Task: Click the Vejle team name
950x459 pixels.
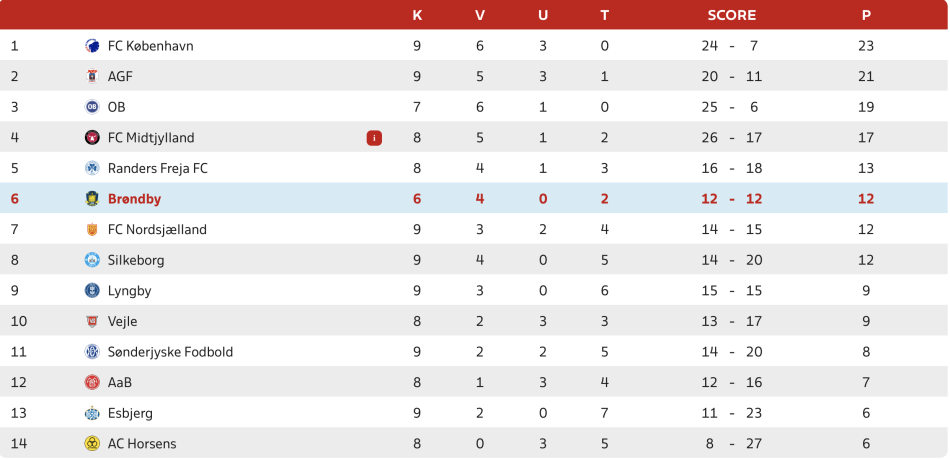Action: click(x=122, y=322)
